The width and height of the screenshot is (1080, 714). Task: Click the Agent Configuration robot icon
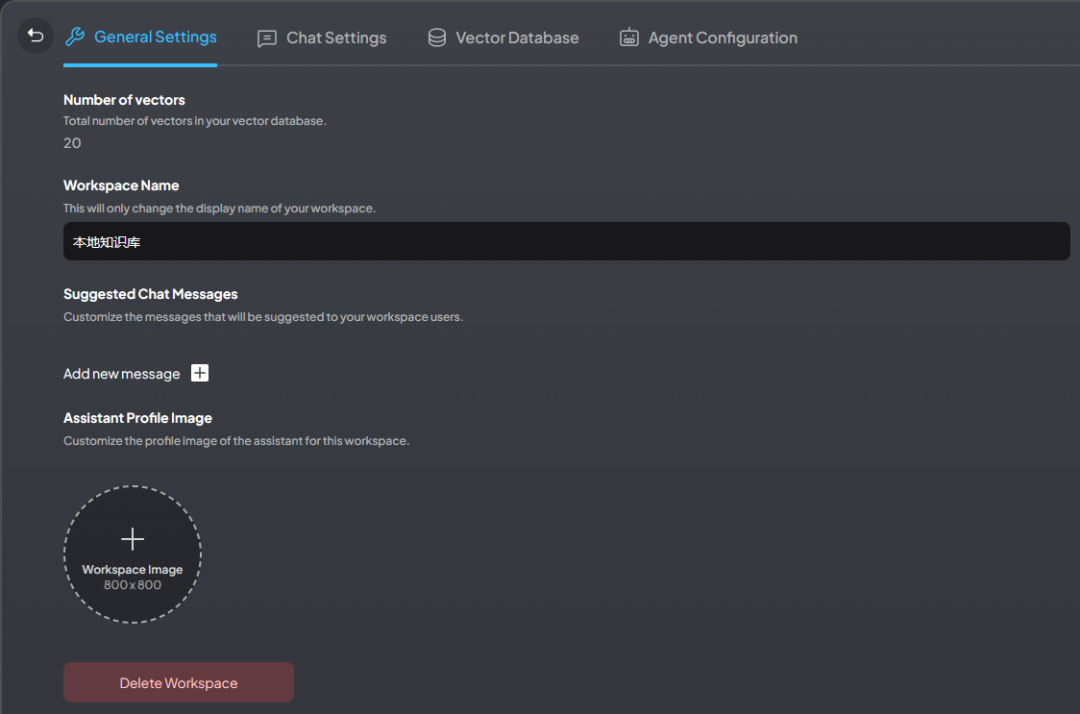629,37
